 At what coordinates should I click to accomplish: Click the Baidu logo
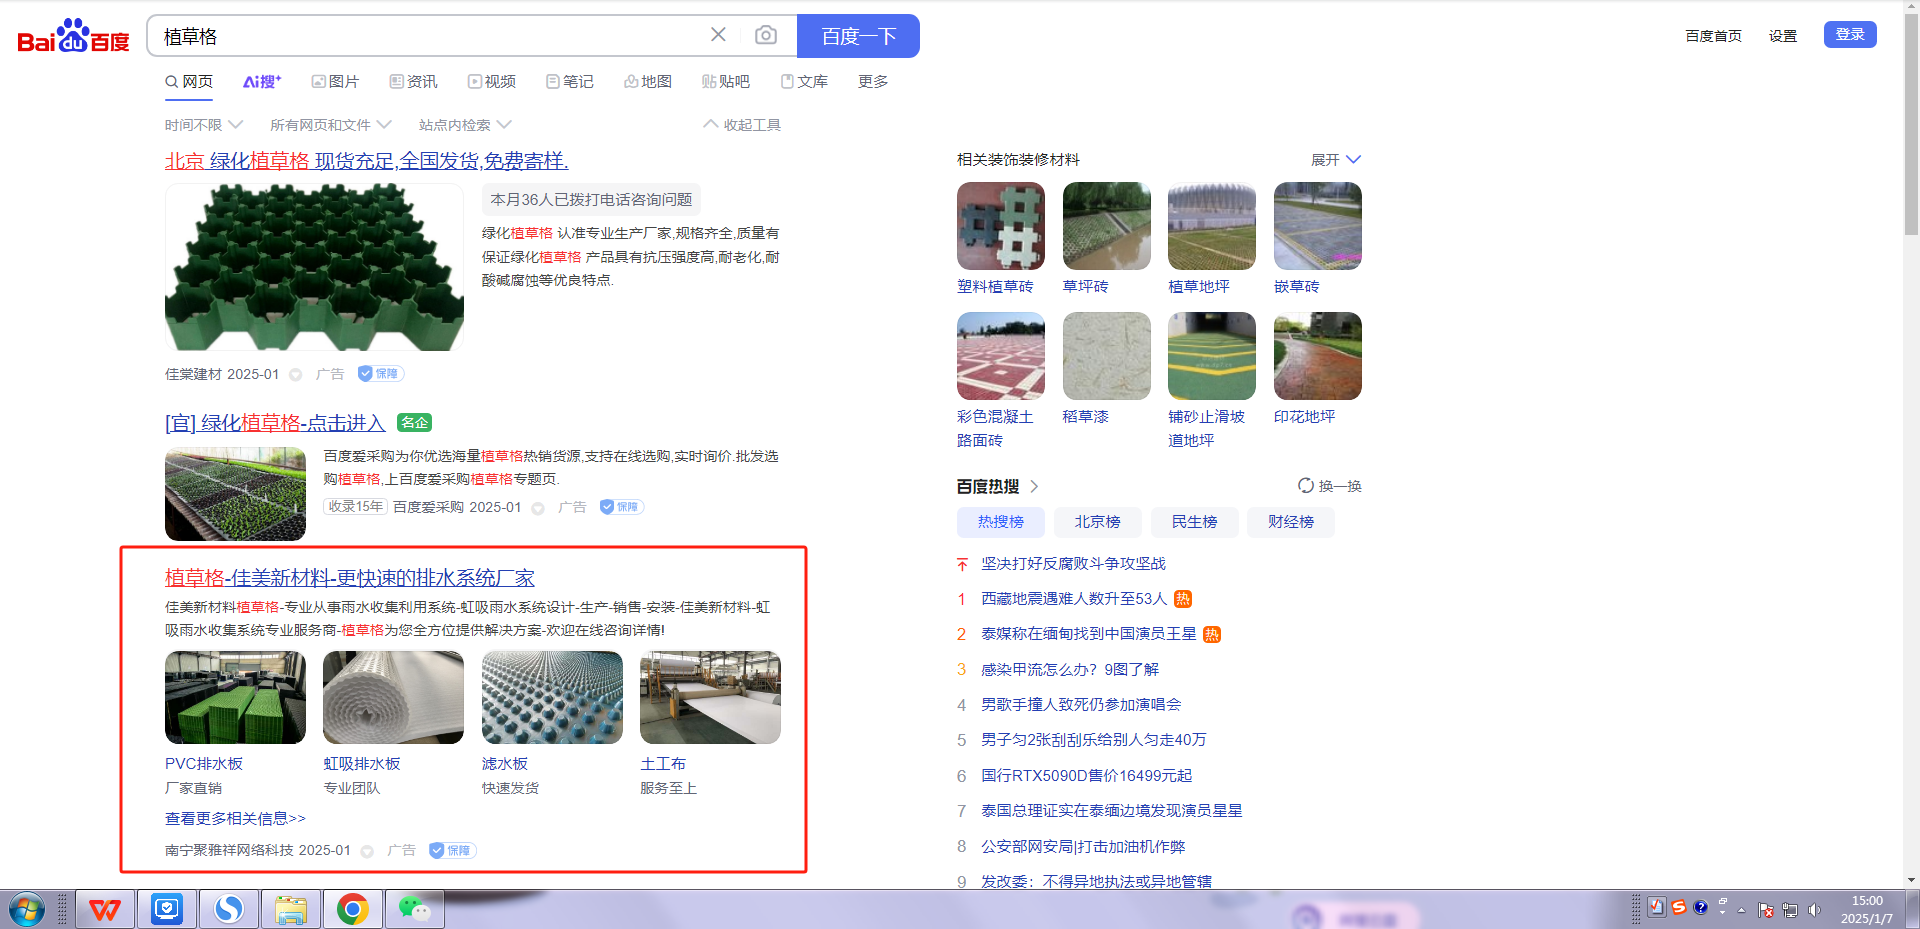[73, 36]
